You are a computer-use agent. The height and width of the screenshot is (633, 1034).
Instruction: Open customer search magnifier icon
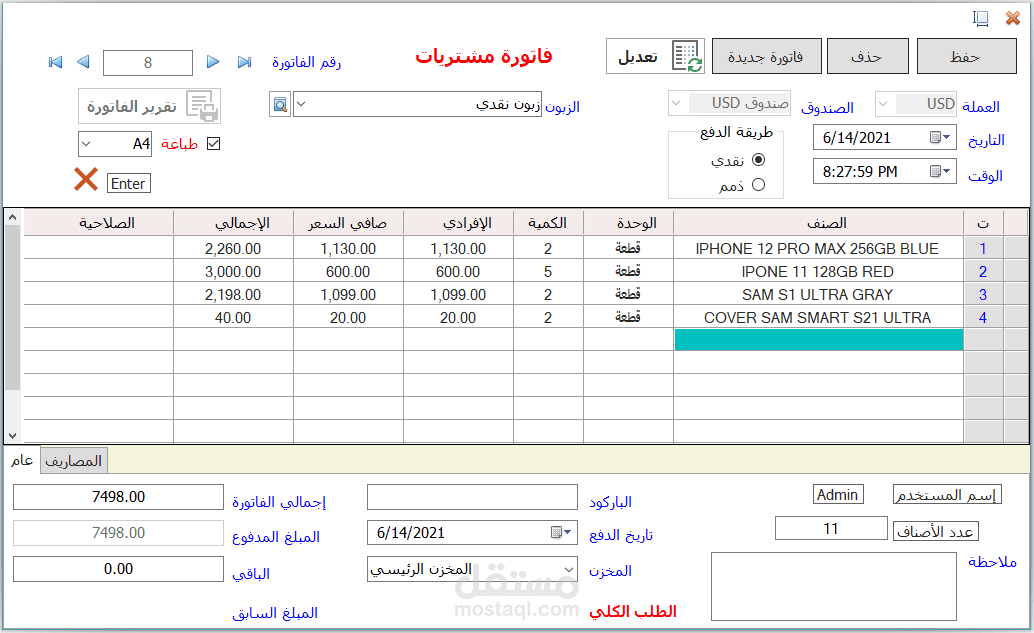tap(280, 104)
